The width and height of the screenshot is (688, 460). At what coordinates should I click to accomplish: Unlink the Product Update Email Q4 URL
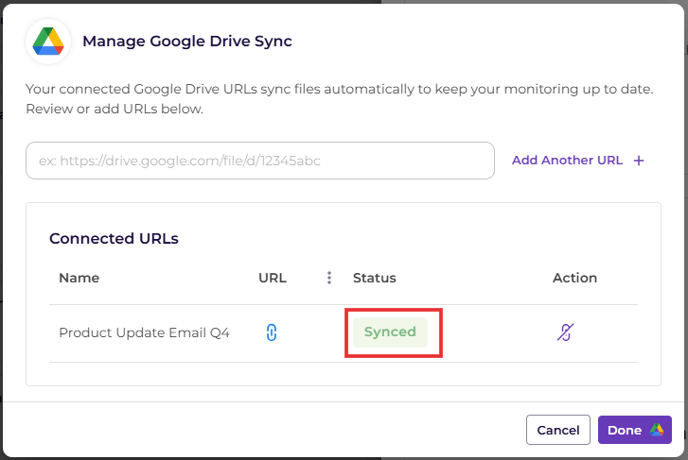click(x=565, y=332)
